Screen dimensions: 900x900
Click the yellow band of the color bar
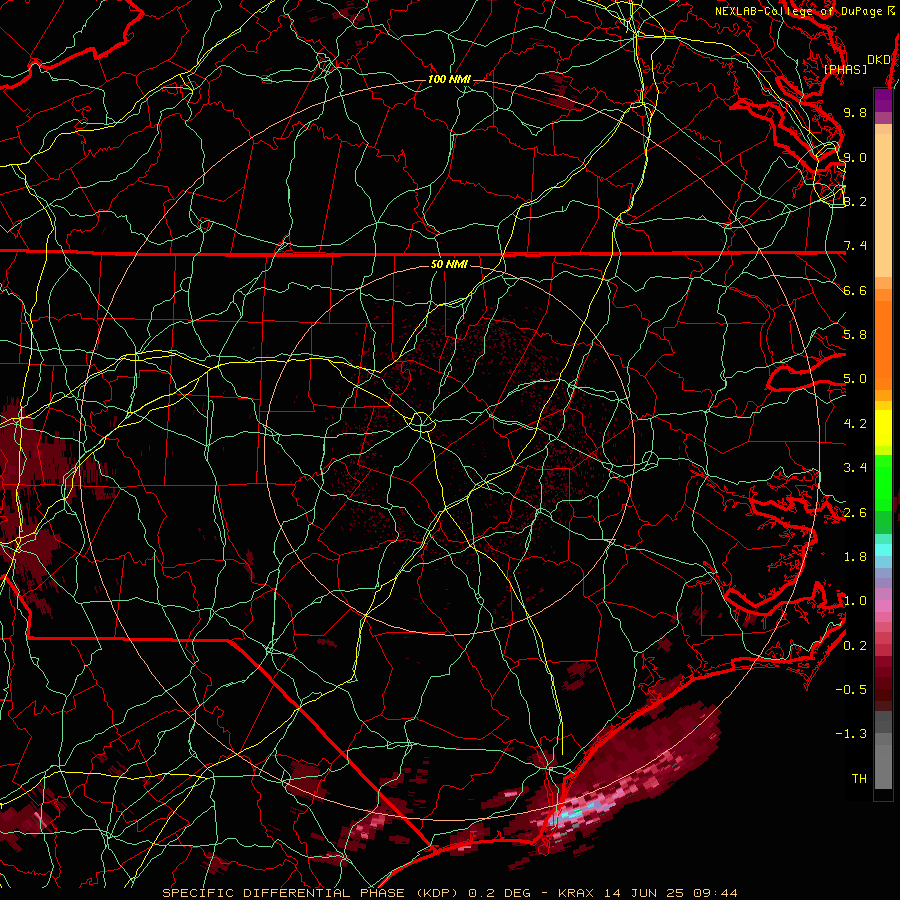pyautogui.click(x=883, y=428)
